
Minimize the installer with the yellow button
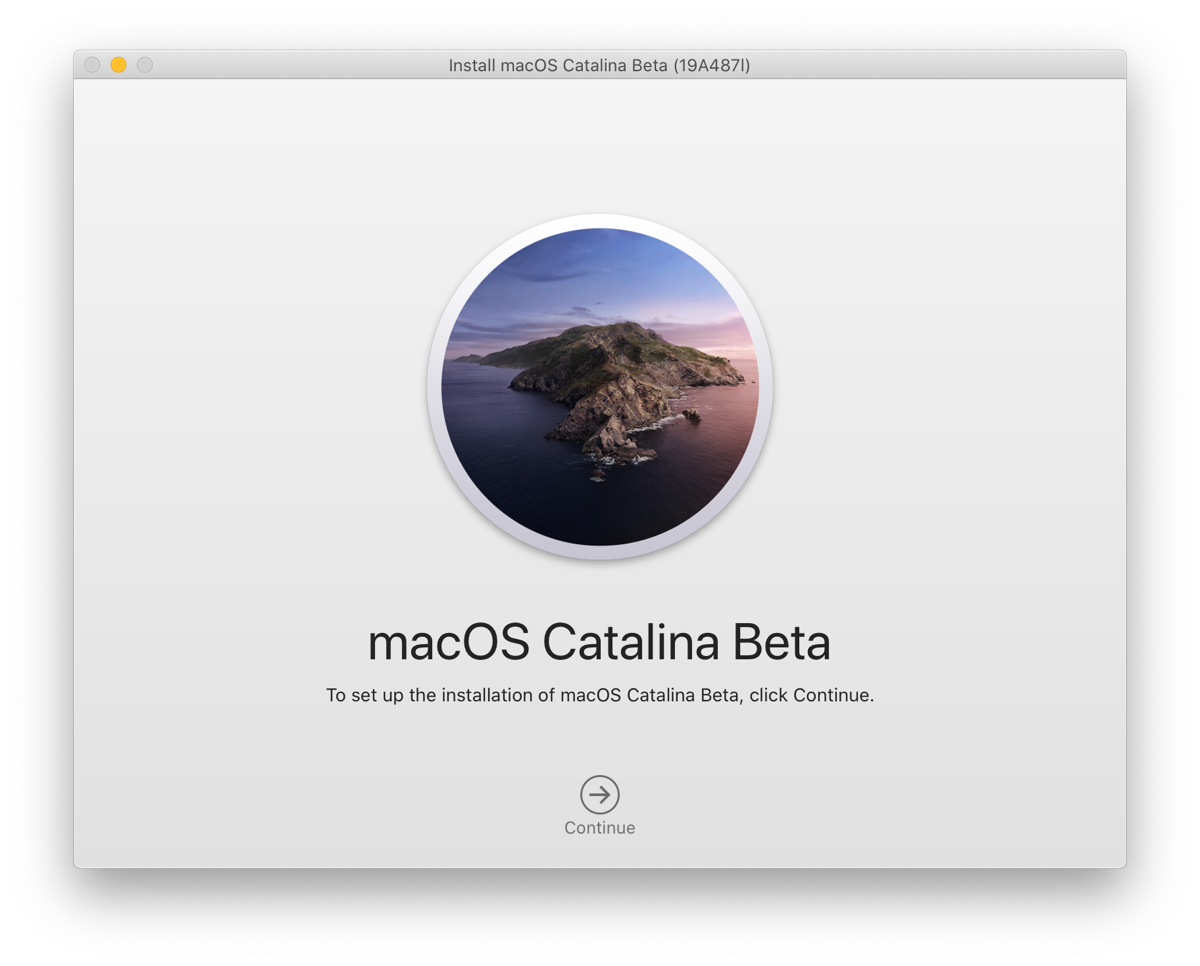(118, 65)
